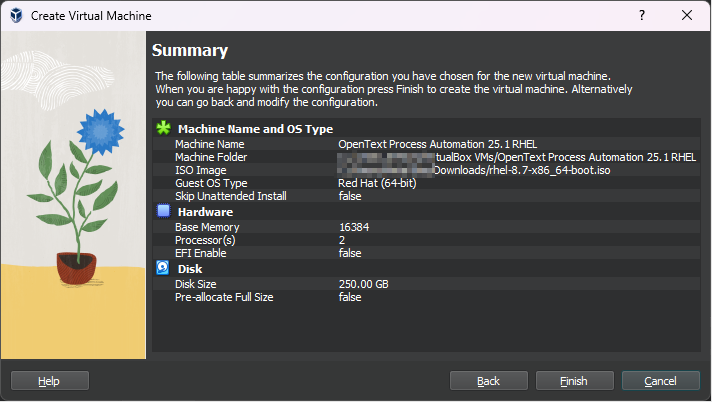Image resolution: width=712 pixels, height=402 pixels.
Task: Click the Guest OS Type row
Action: point(210,183)
